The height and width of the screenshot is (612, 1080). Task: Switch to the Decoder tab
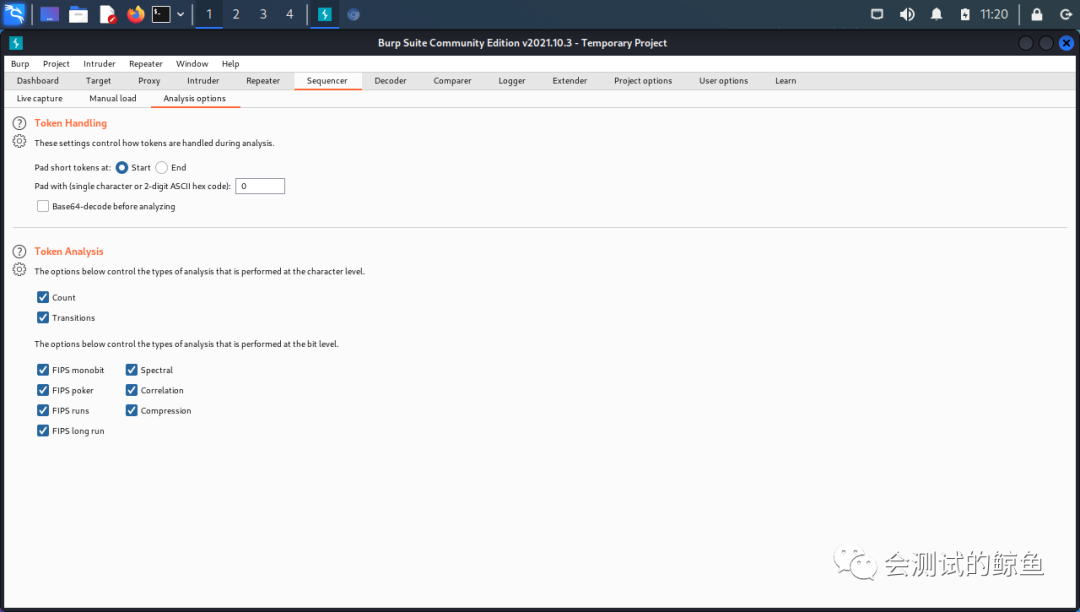[x=391, y=81]
